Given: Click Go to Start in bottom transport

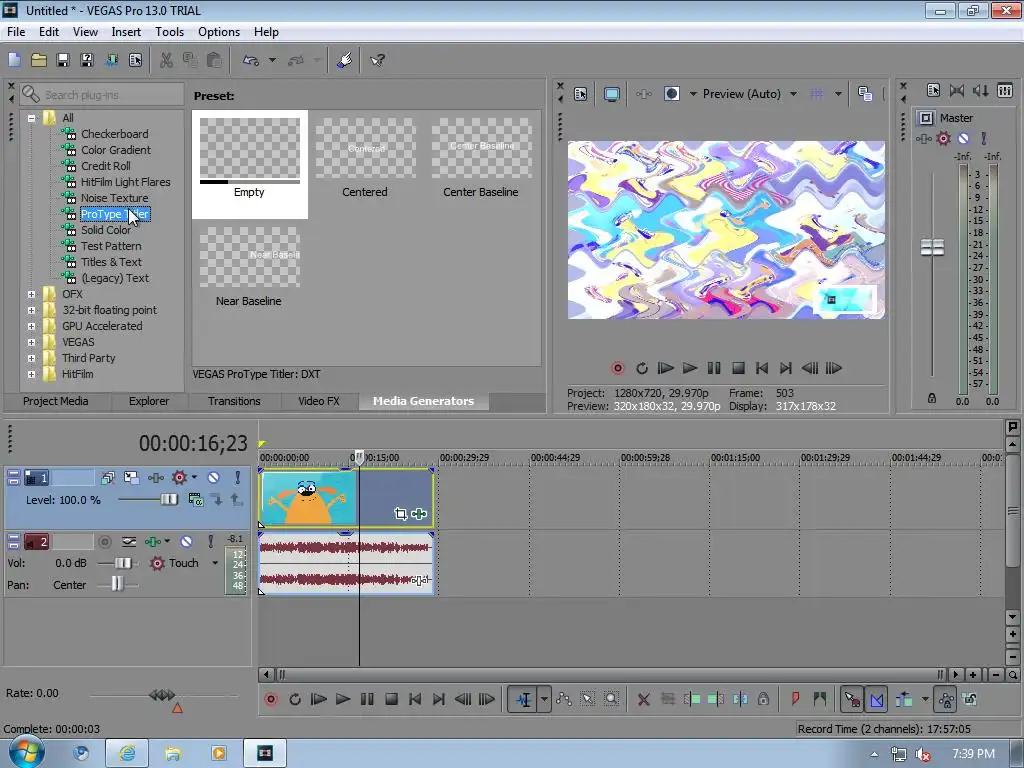Looking at the screenshot, I should [x=415, y=699].
